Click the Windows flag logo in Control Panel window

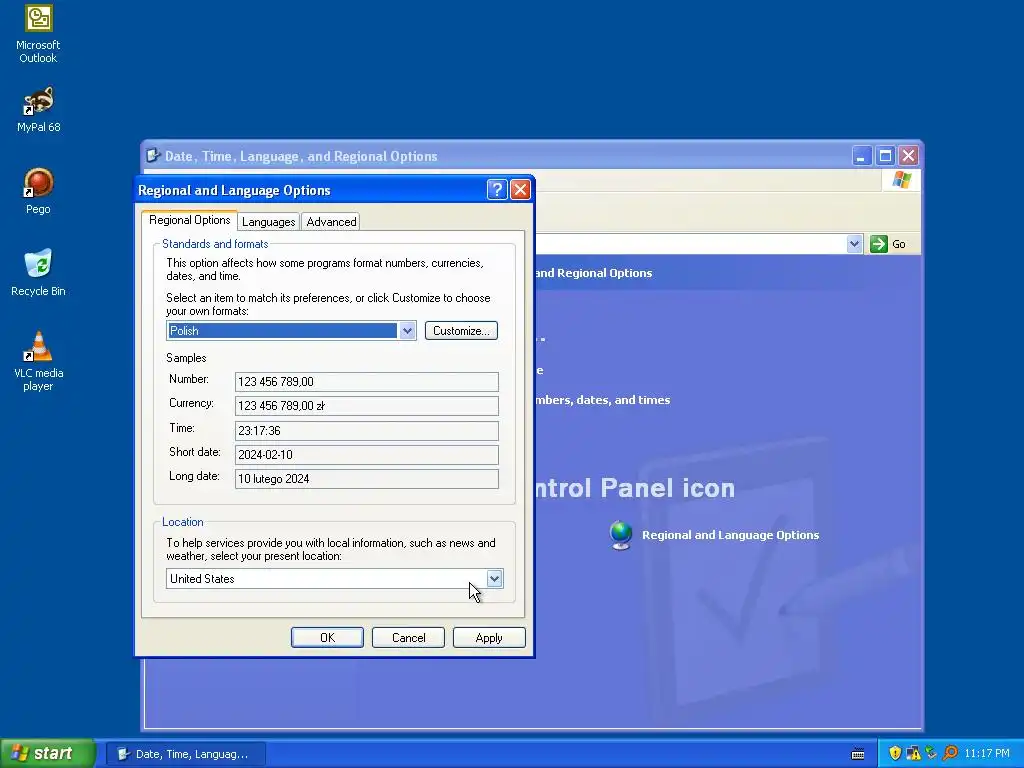[x=902, y=180]
